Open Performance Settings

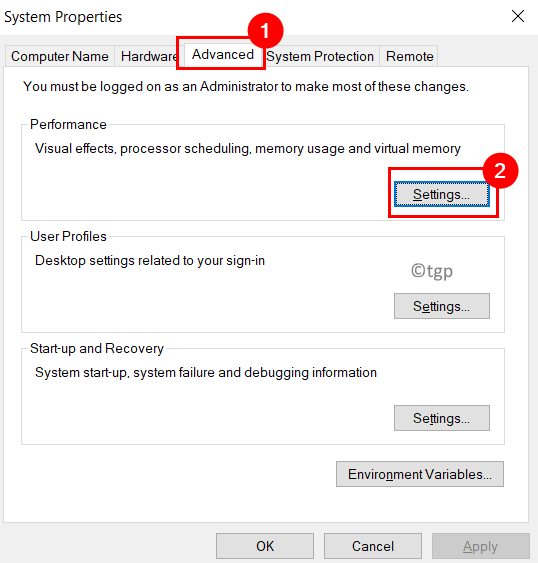(x=441, y=194)
